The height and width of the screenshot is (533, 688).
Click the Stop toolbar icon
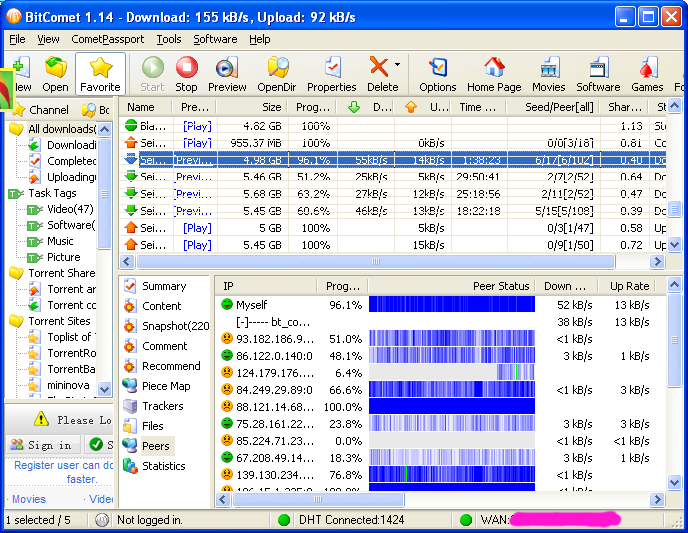click(x=186, y=74)
